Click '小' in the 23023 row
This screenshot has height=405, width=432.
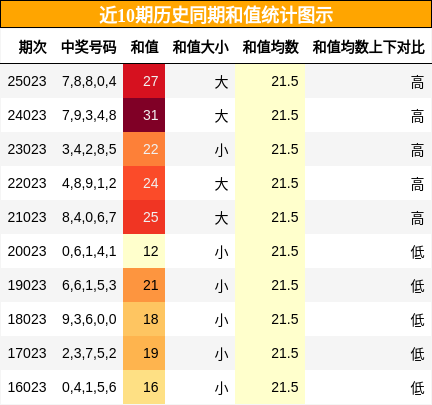221,150
